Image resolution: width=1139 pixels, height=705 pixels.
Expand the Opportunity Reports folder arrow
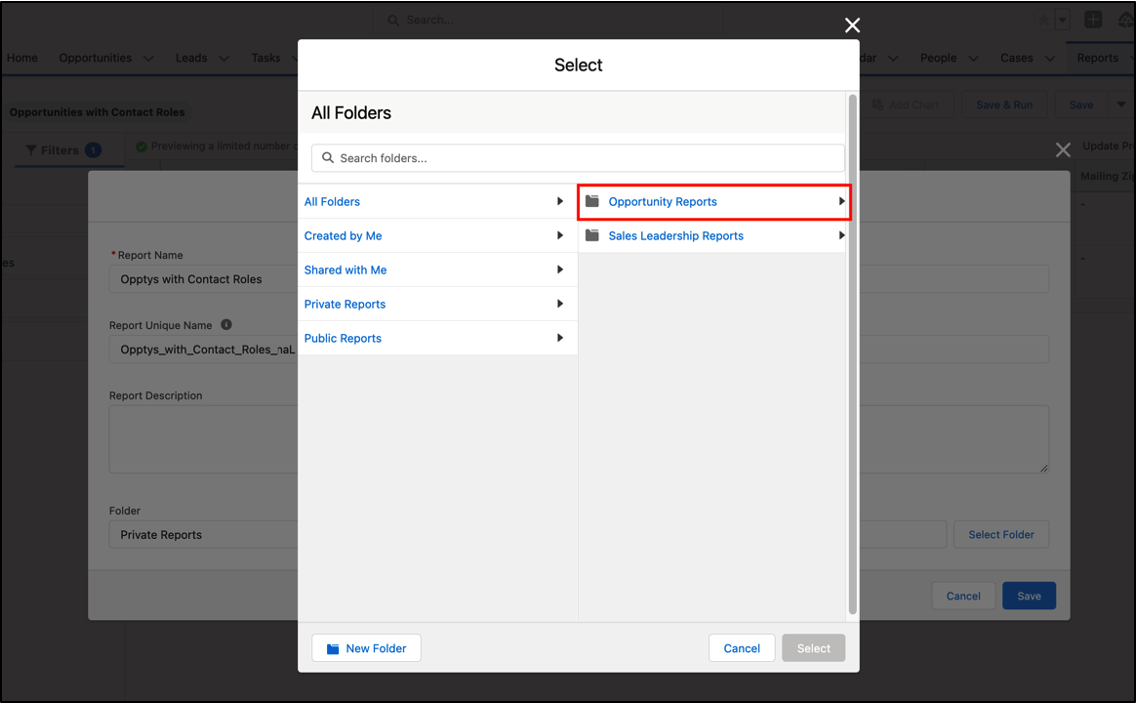point(841,202)
